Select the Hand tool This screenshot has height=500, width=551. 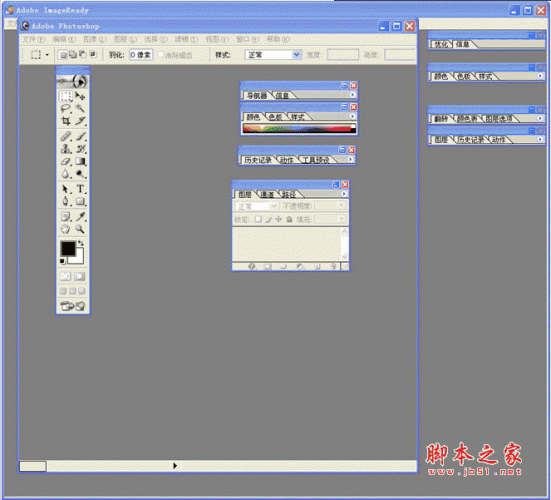66,229
